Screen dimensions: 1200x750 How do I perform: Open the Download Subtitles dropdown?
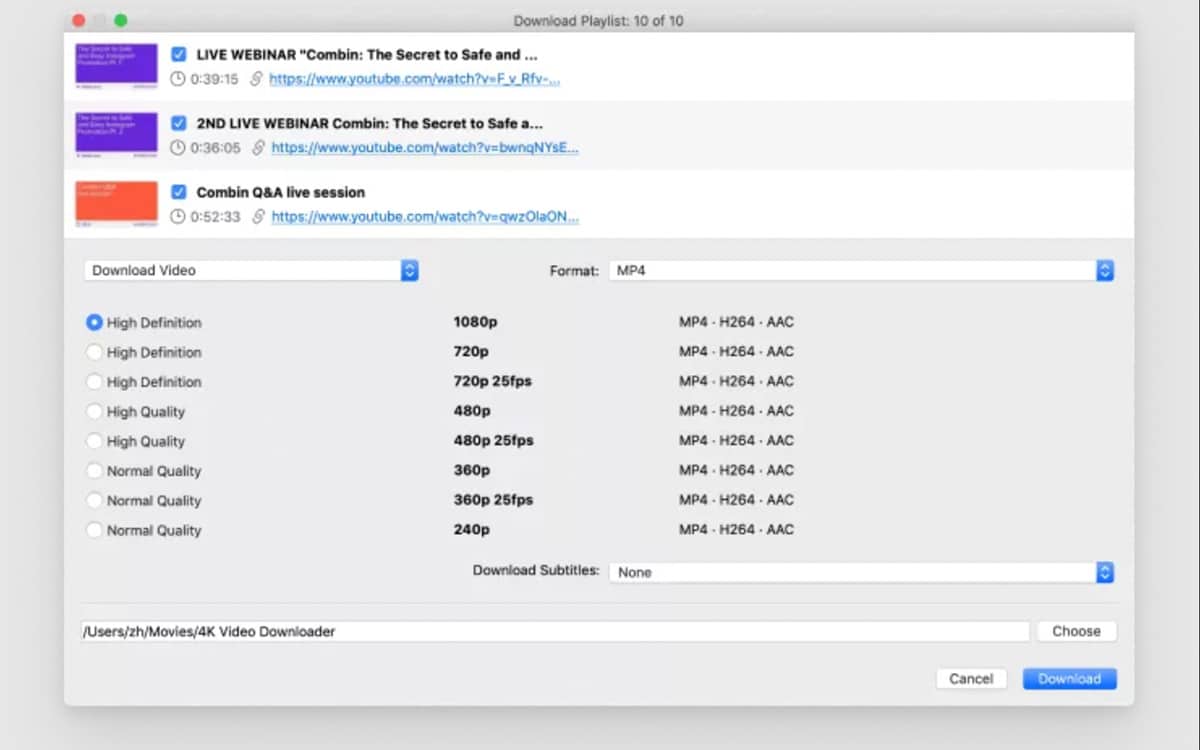1104,571
